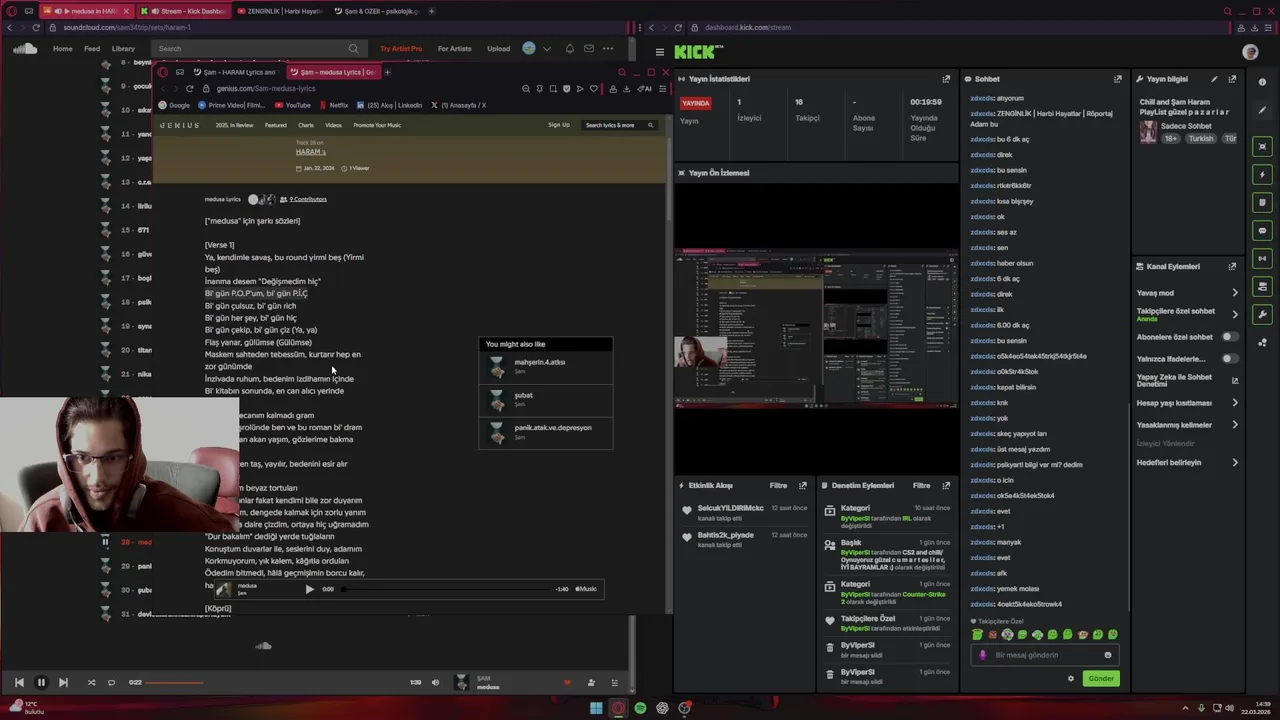Click the Kick logo
1280x720 pixels.
tap(696, 52)
